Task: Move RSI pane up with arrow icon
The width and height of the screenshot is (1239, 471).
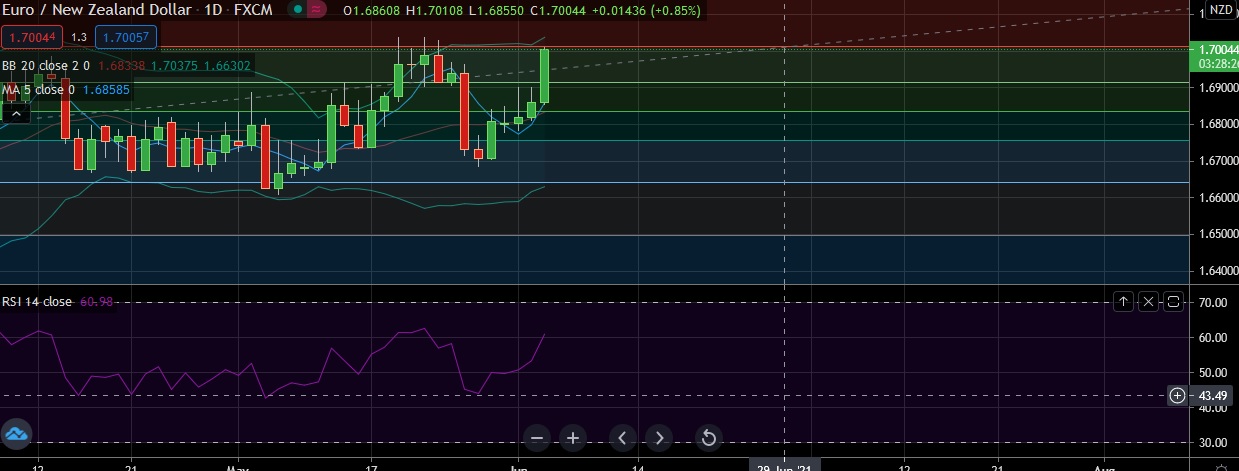Action: pyautogui.click(x=1122, y=301)
